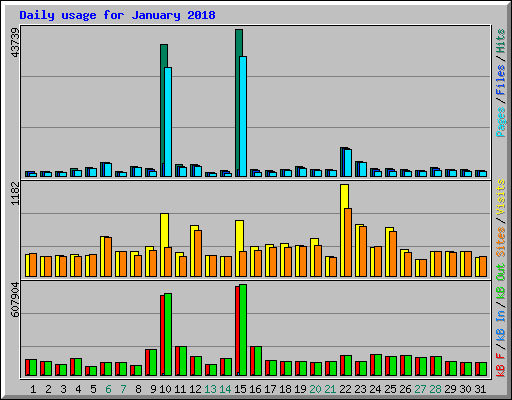Click day label '10' on the x-axis

(x=165, y=389)
